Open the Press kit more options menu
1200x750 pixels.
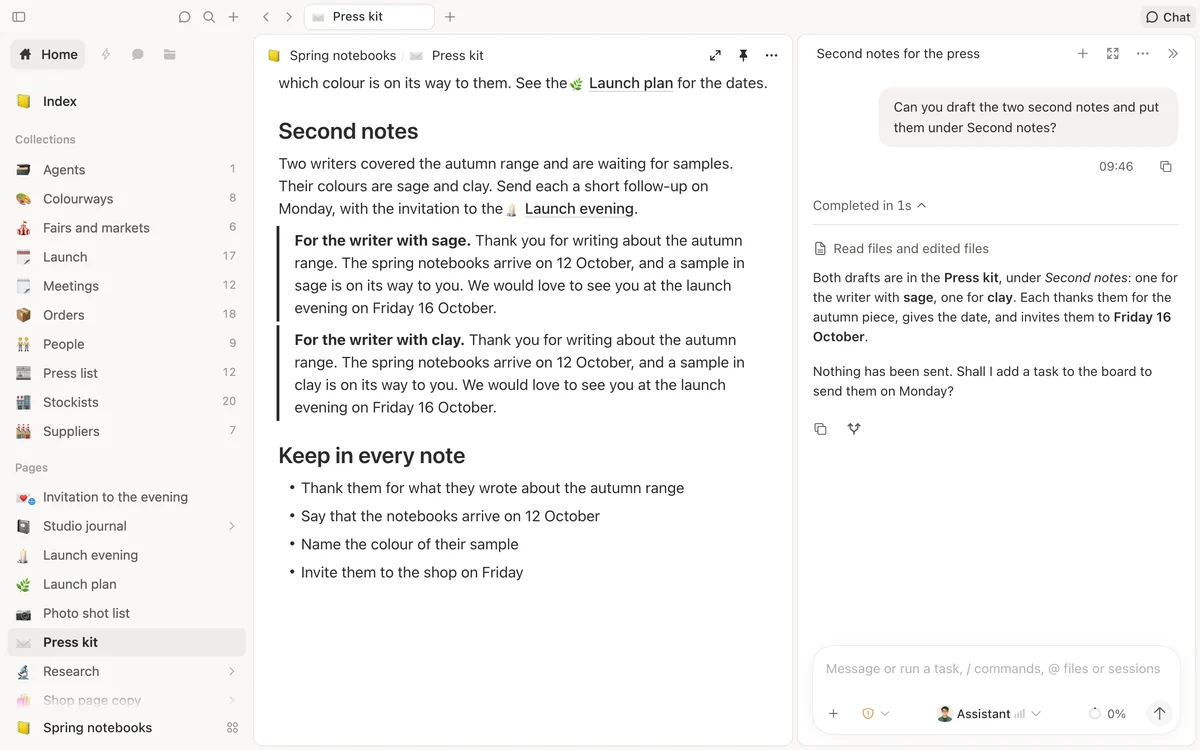point(771,55)
